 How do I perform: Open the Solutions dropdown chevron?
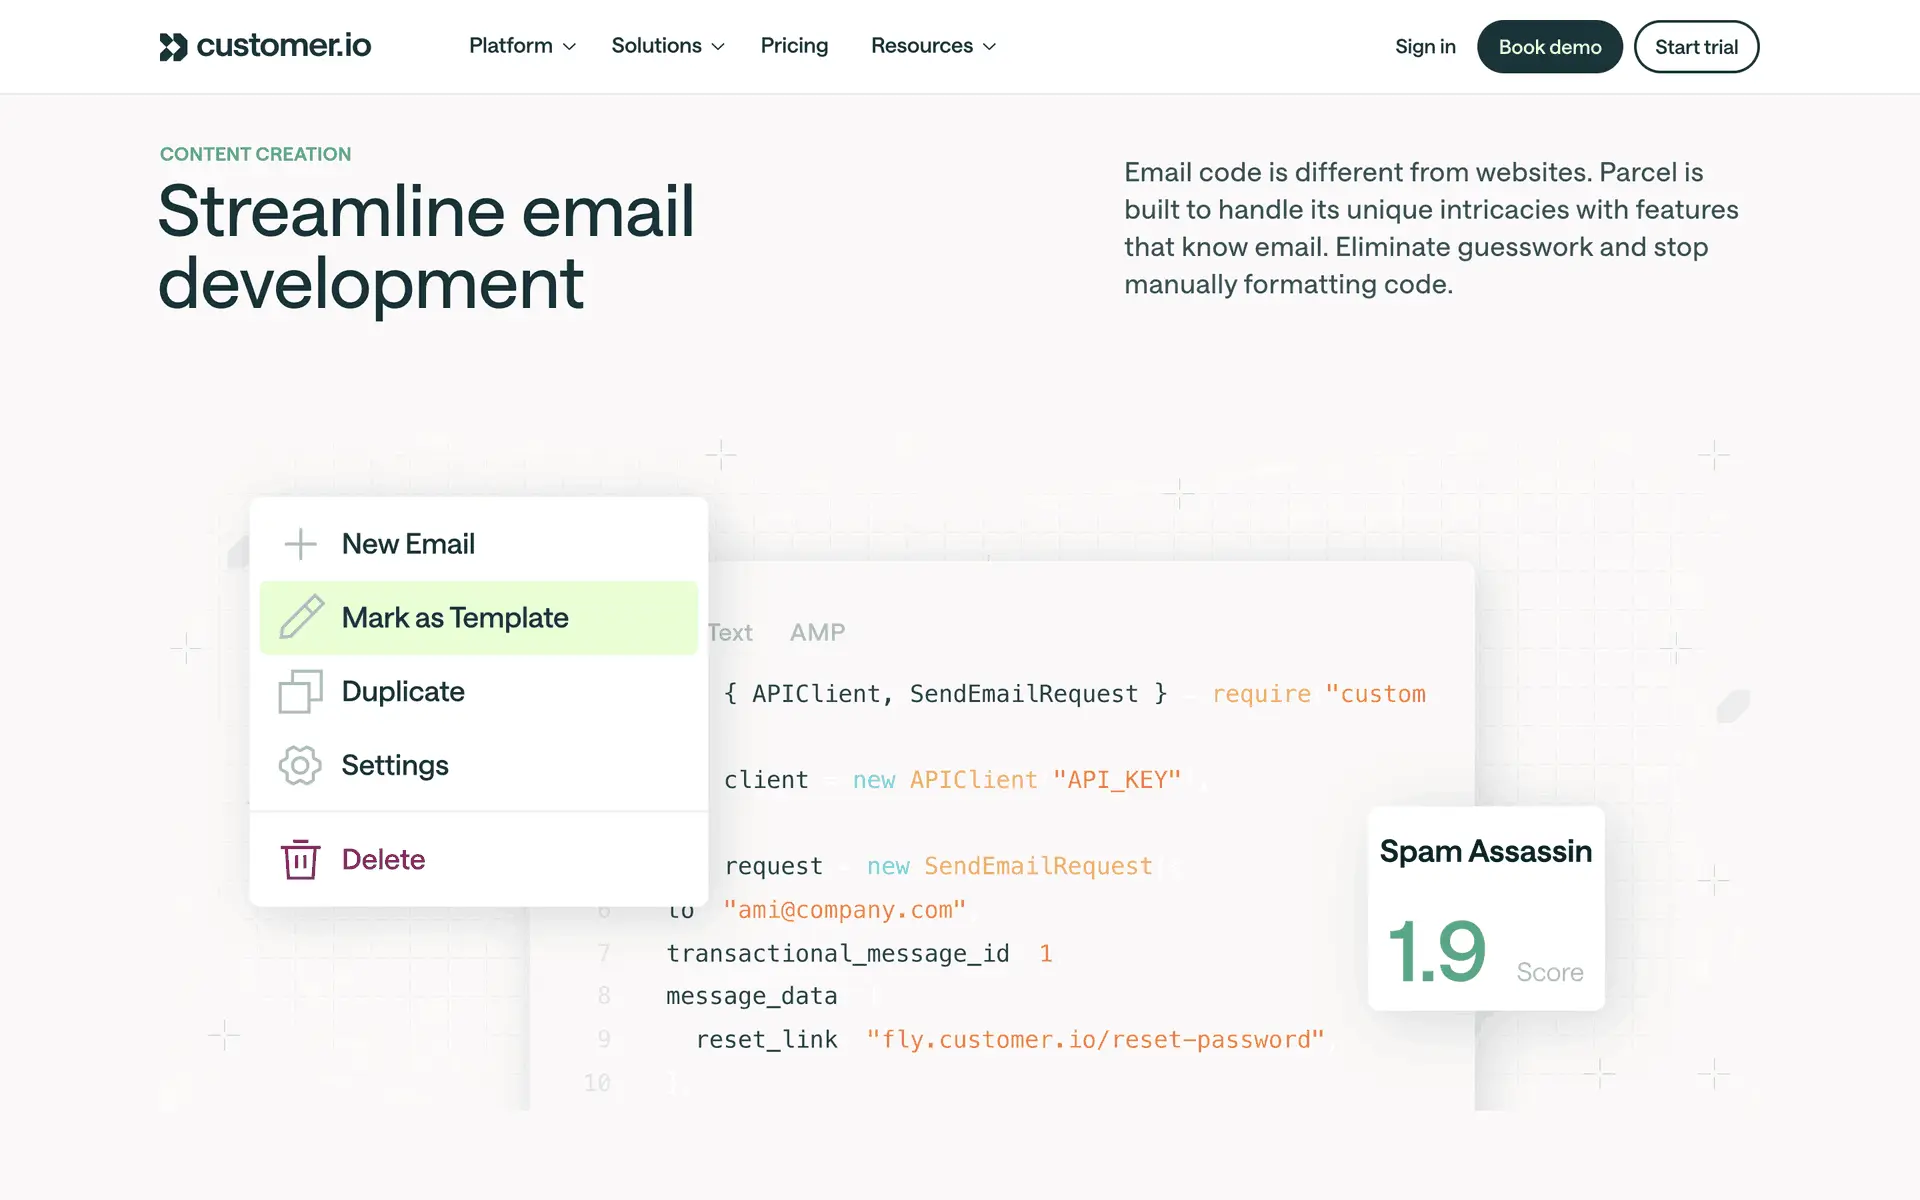click(717, 47)
